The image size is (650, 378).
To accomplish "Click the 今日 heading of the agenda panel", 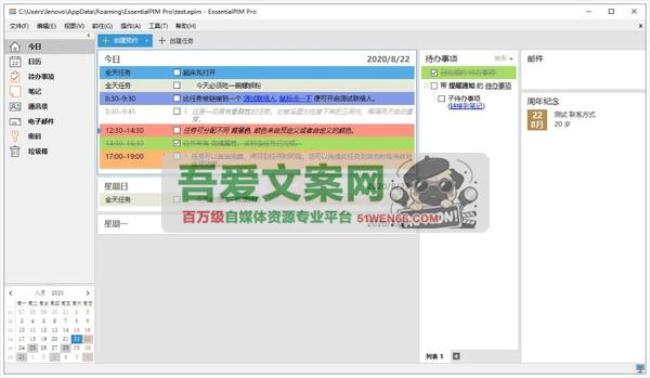I will point(112,59).
